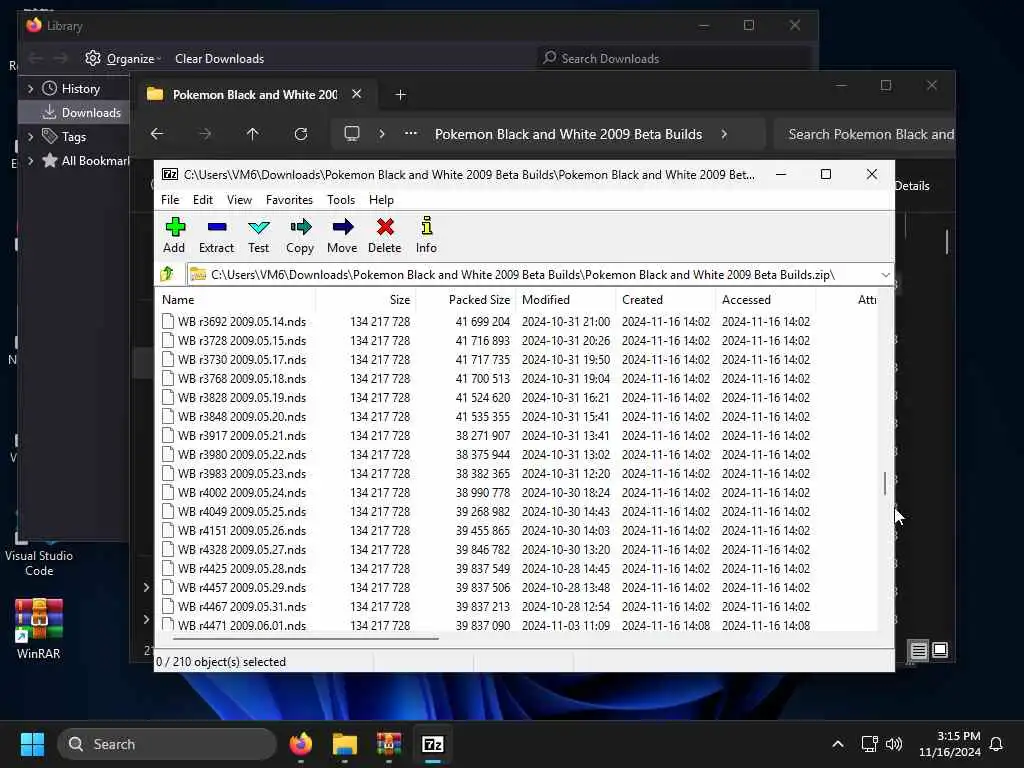Open the WinRAR desktop shortcut

pyautogui.click(x=39, y=629)
